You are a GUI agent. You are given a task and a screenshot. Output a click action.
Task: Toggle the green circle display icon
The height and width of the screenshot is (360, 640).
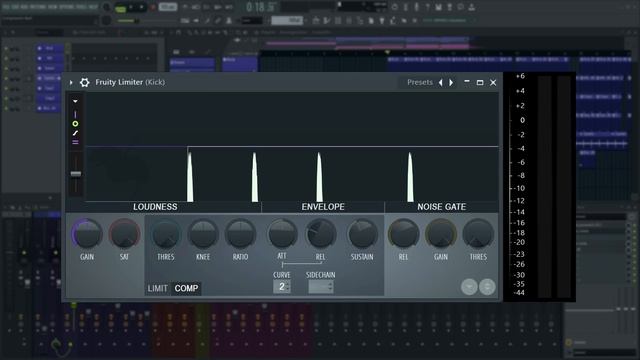click(x=75, y=124)
